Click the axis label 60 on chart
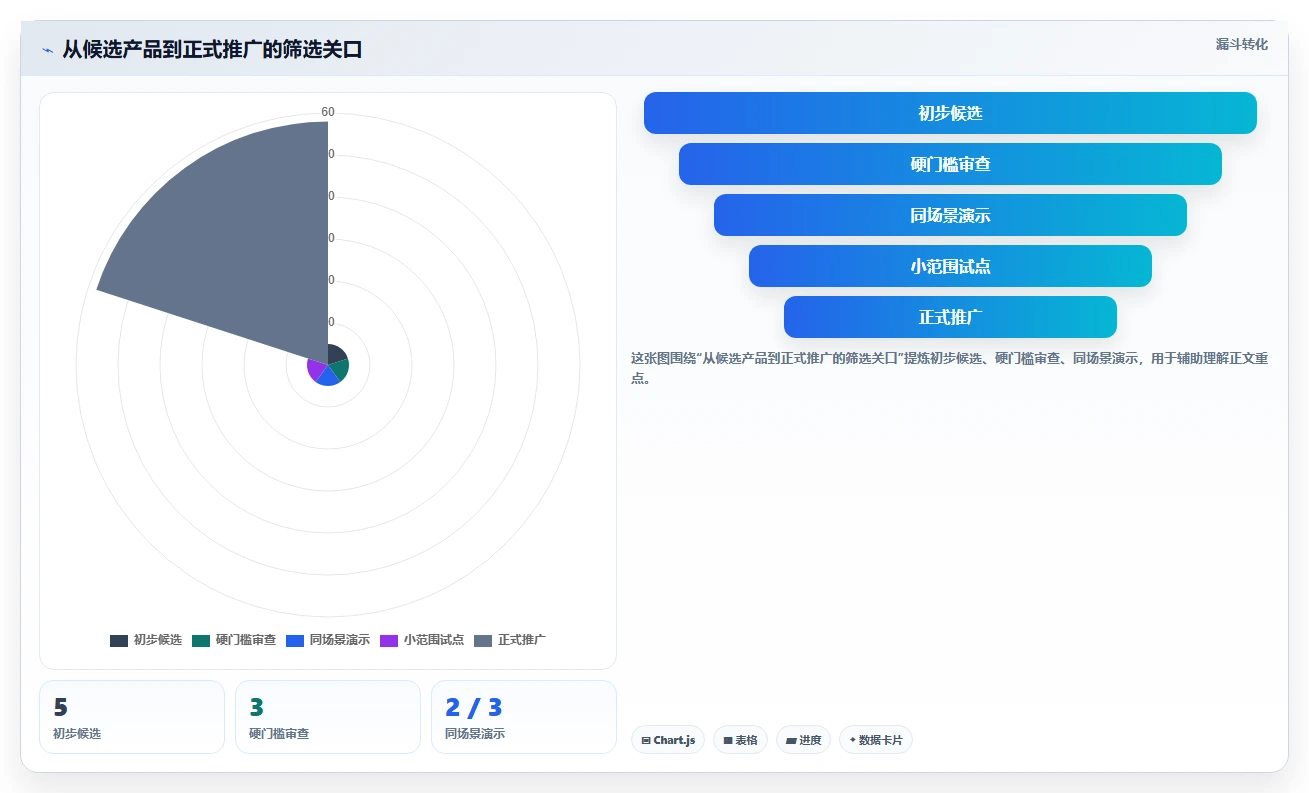The width and height of the screenshot is (1309, 793). [x=328, y=112]
